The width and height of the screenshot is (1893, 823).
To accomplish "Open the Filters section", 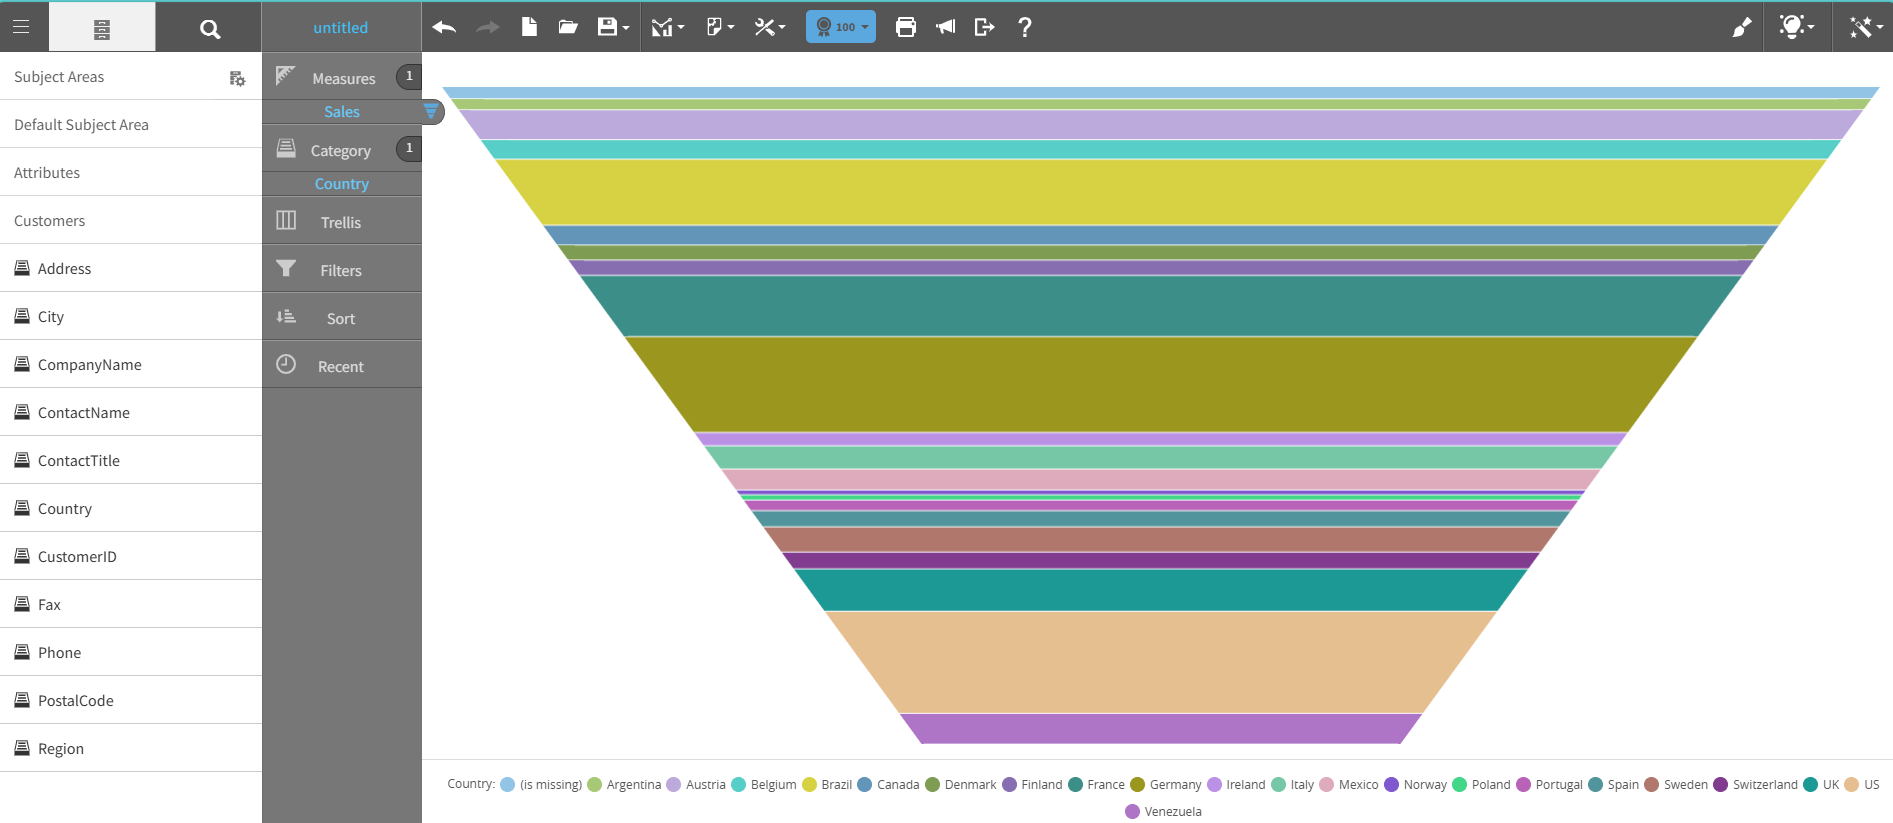I will point(342,269).
